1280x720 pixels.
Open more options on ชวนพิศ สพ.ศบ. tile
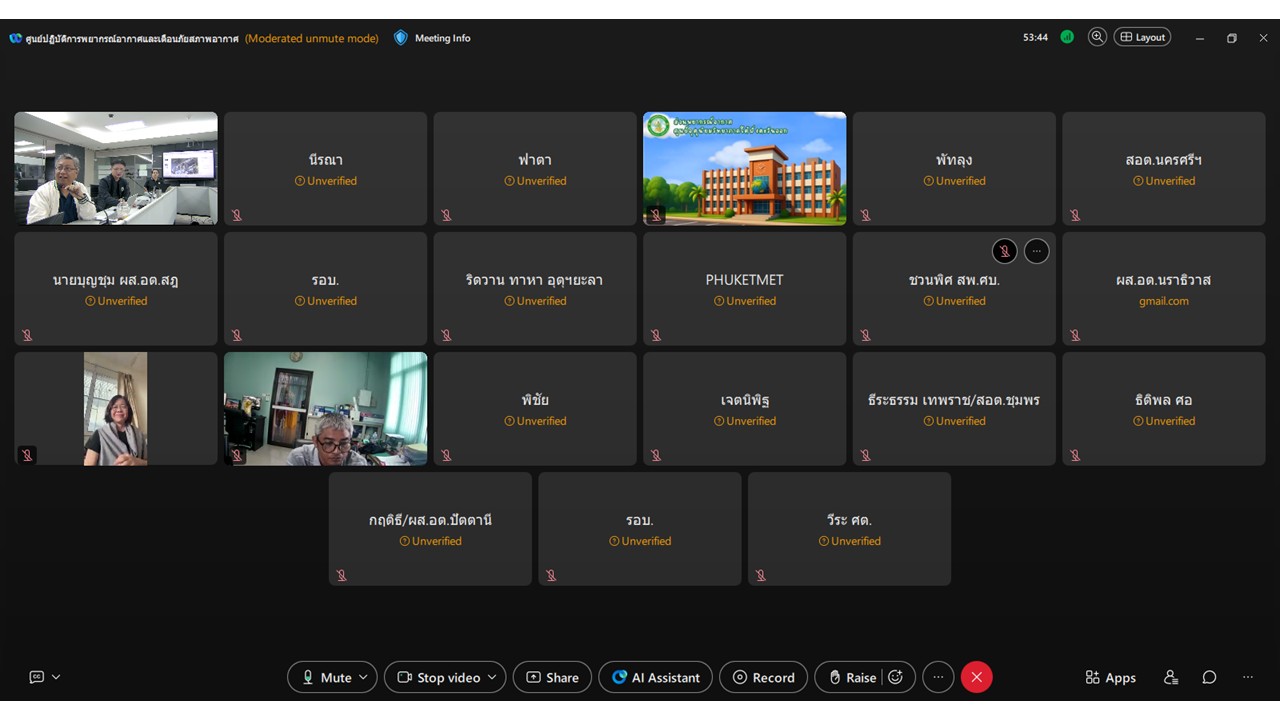1037,251
